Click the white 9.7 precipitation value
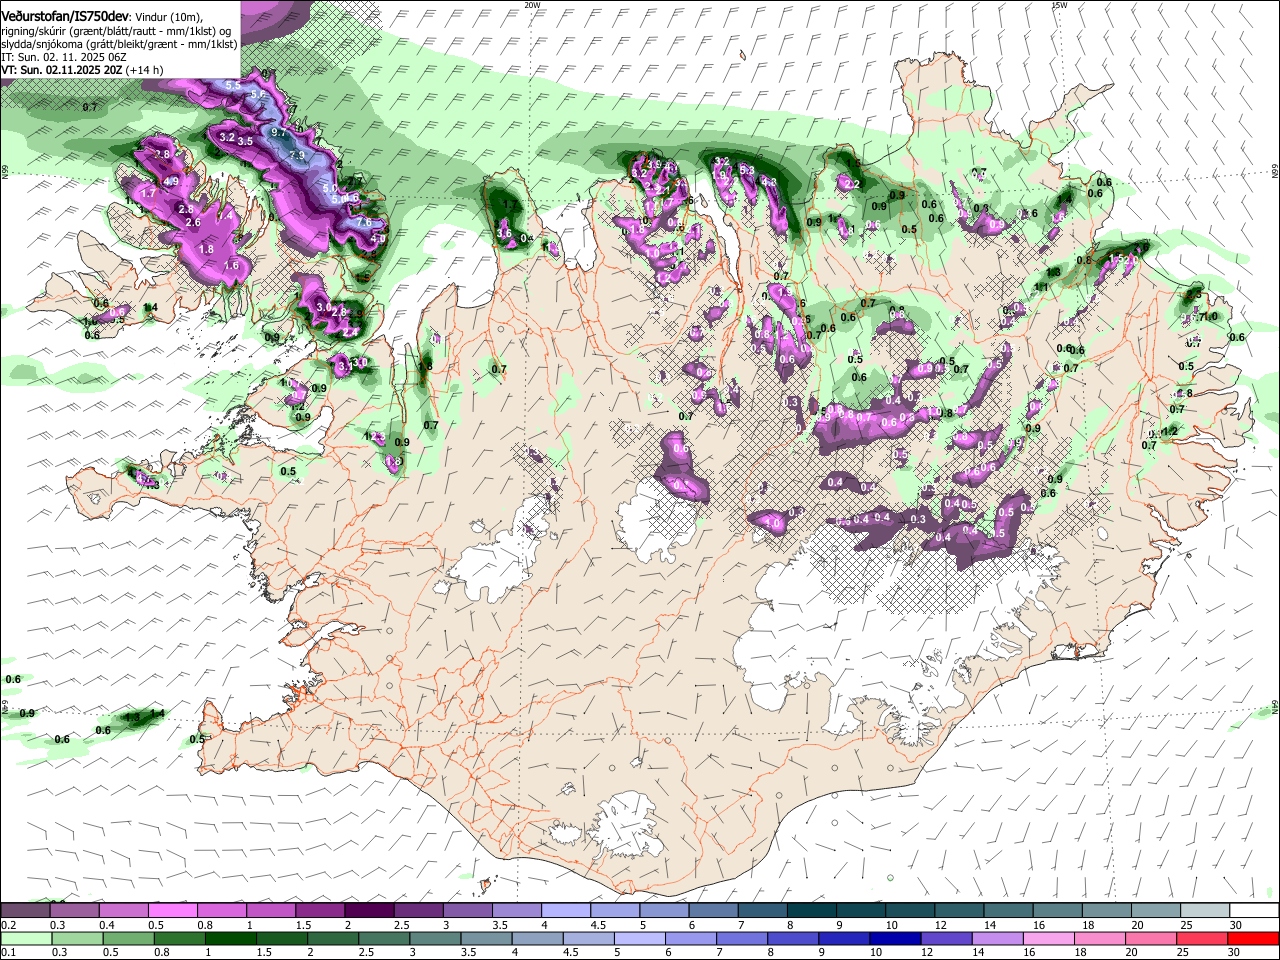Viewport: 1280px width, 960px height. click(279, 132)
